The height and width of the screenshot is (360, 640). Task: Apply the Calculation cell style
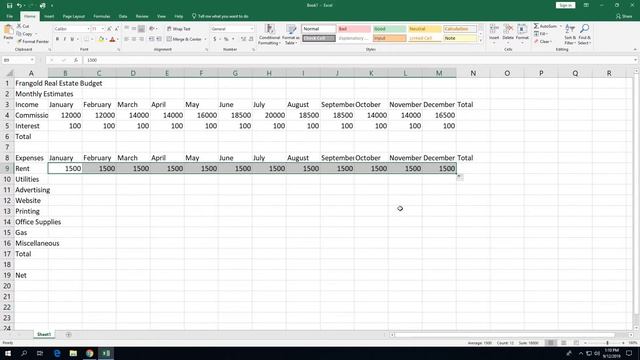[x=460, y=29]
